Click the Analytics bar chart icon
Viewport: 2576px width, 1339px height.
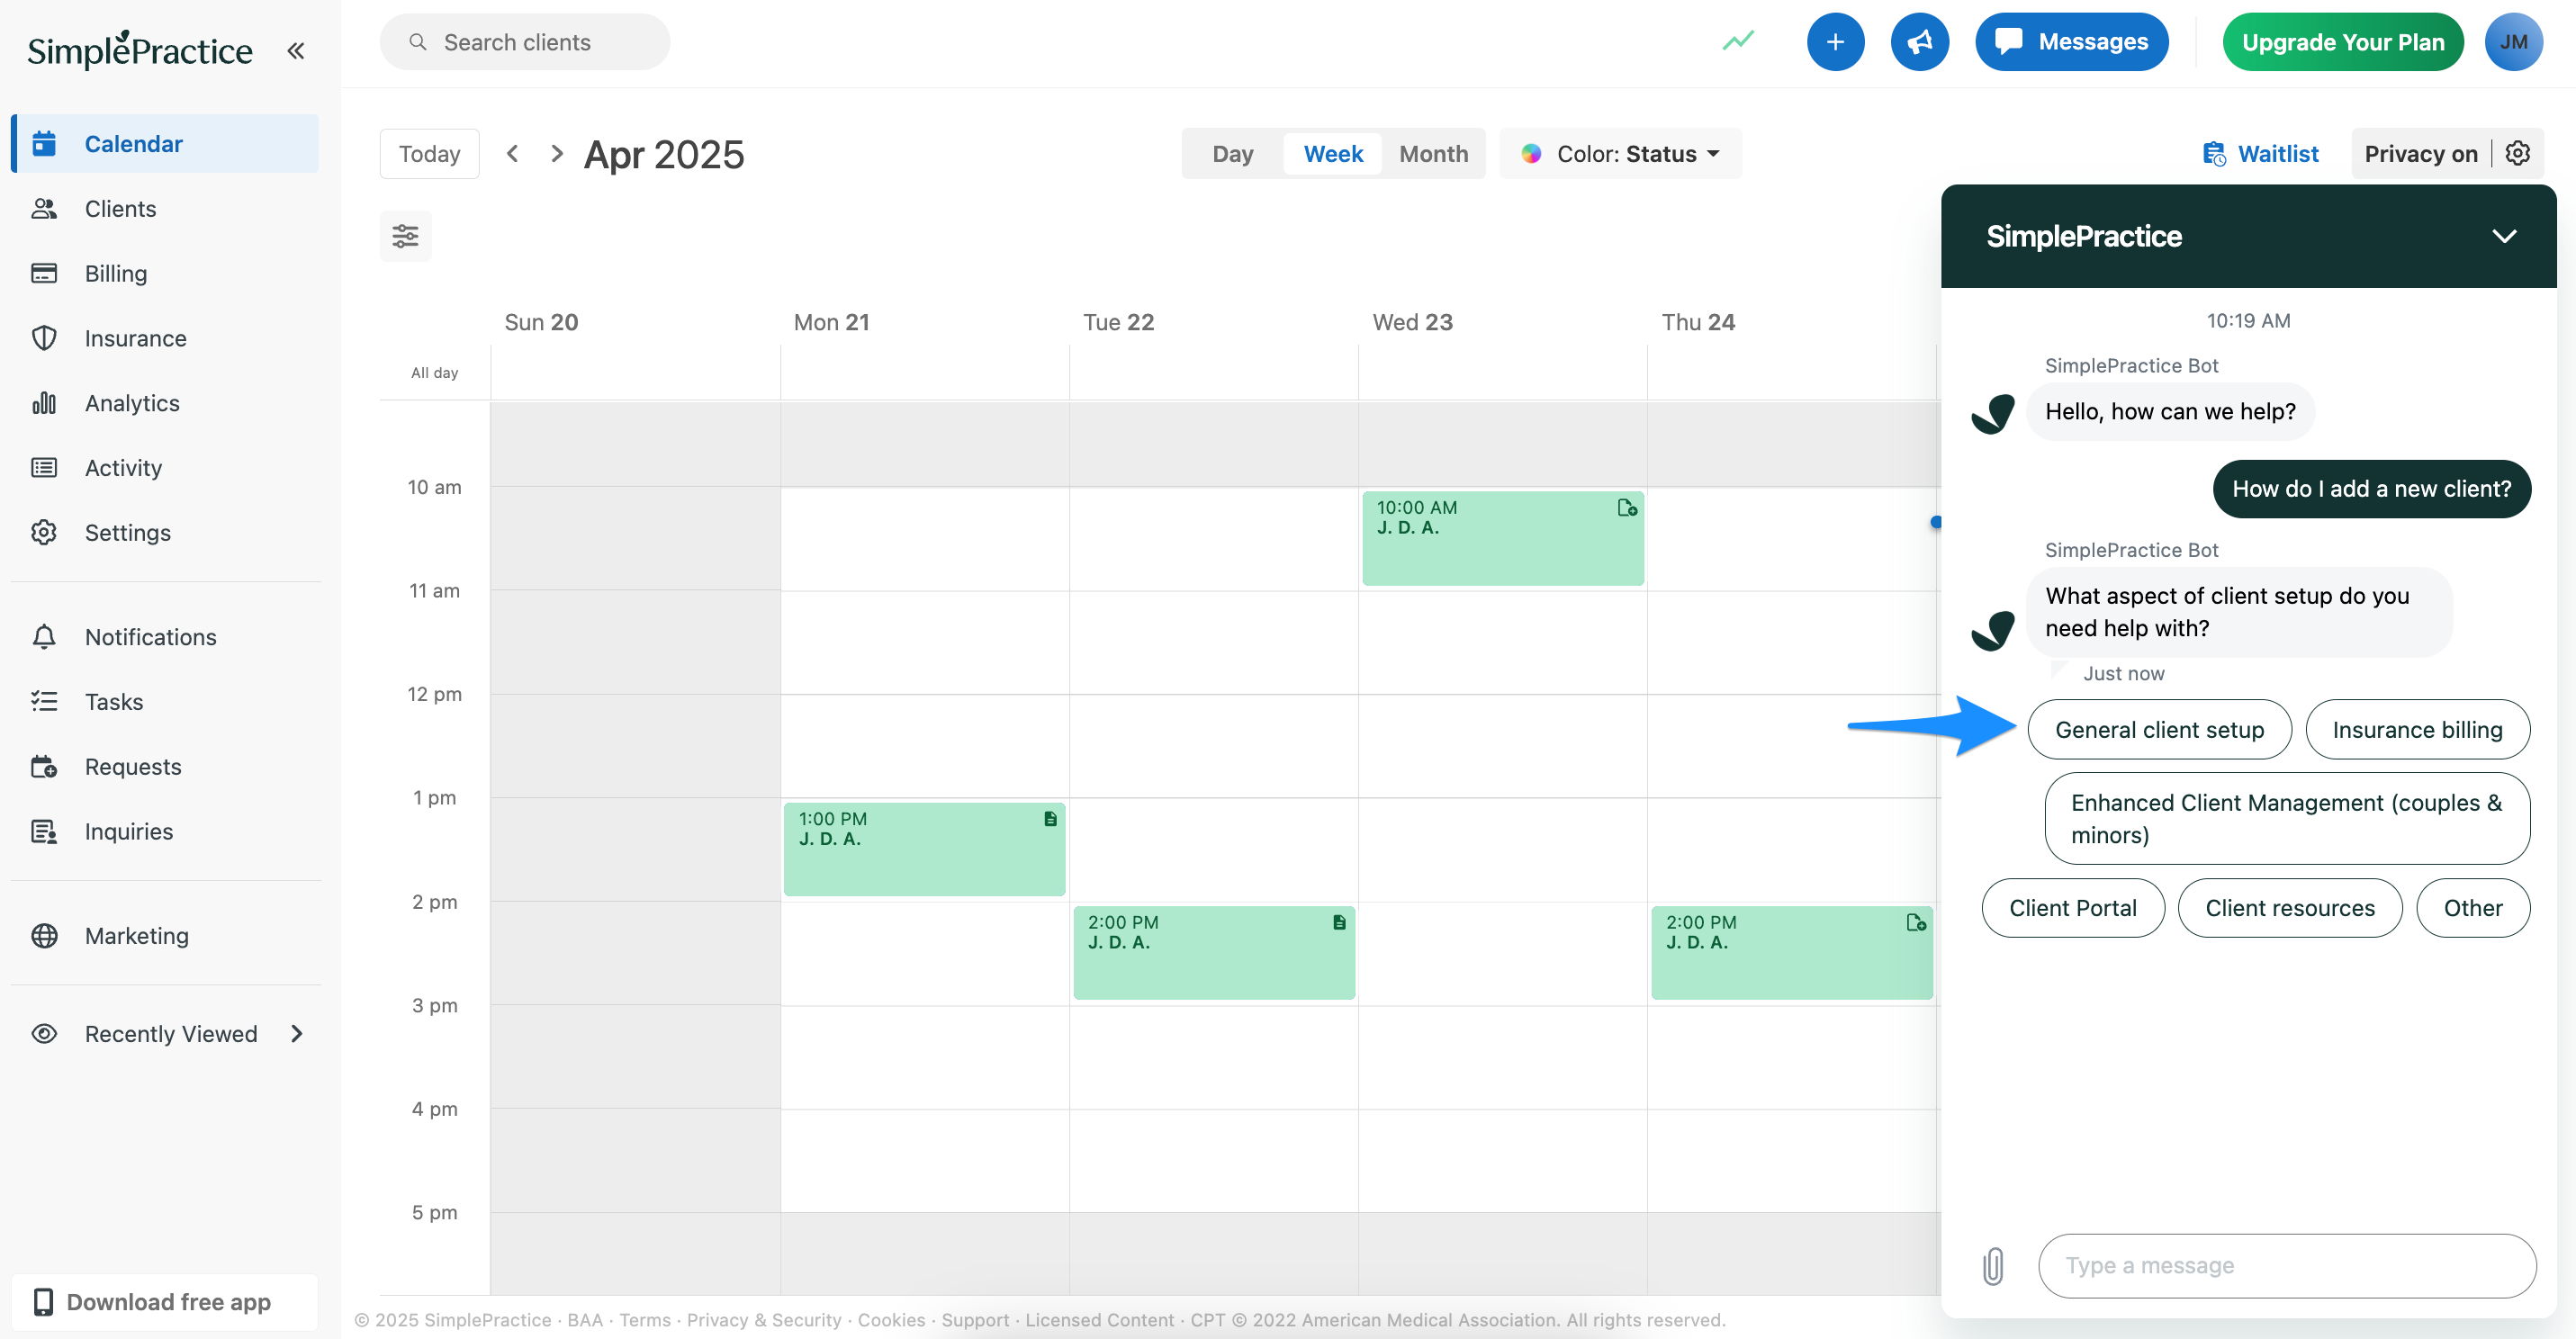click(44, 403)
